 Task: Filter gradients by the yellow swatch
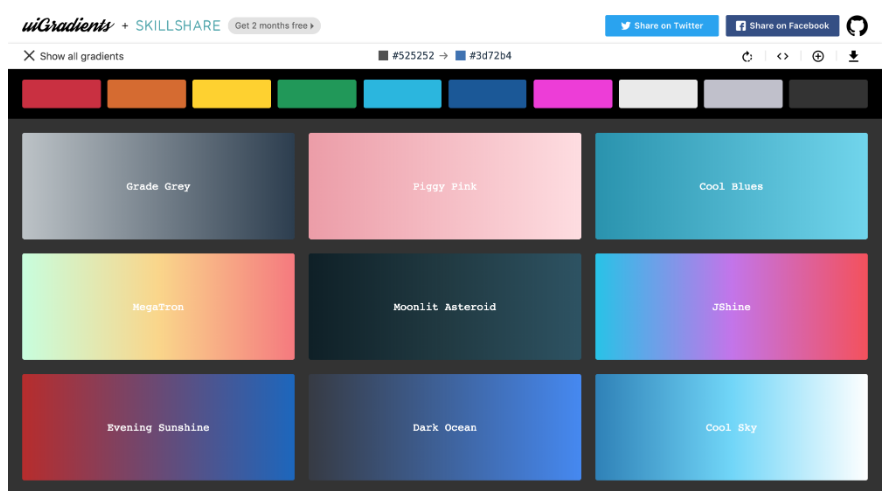click(x=231, y=94)
